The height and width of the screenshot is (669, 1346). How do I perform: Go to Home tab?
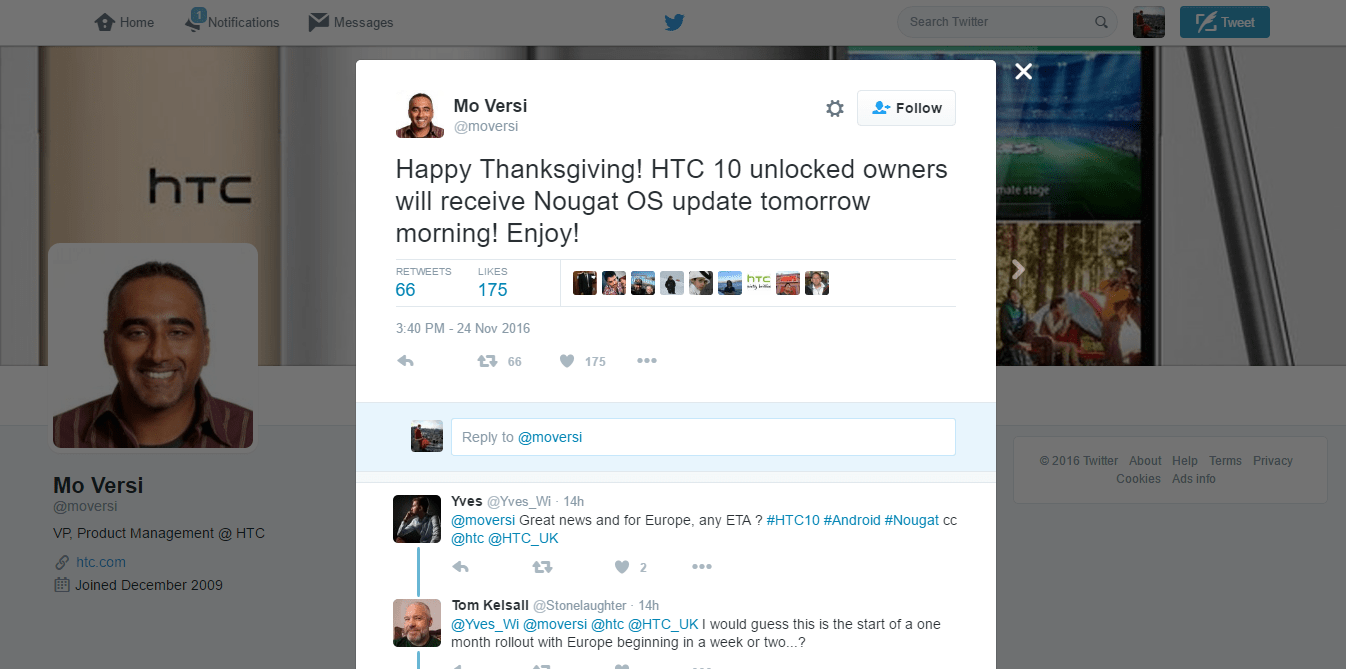tap(125, 22)
